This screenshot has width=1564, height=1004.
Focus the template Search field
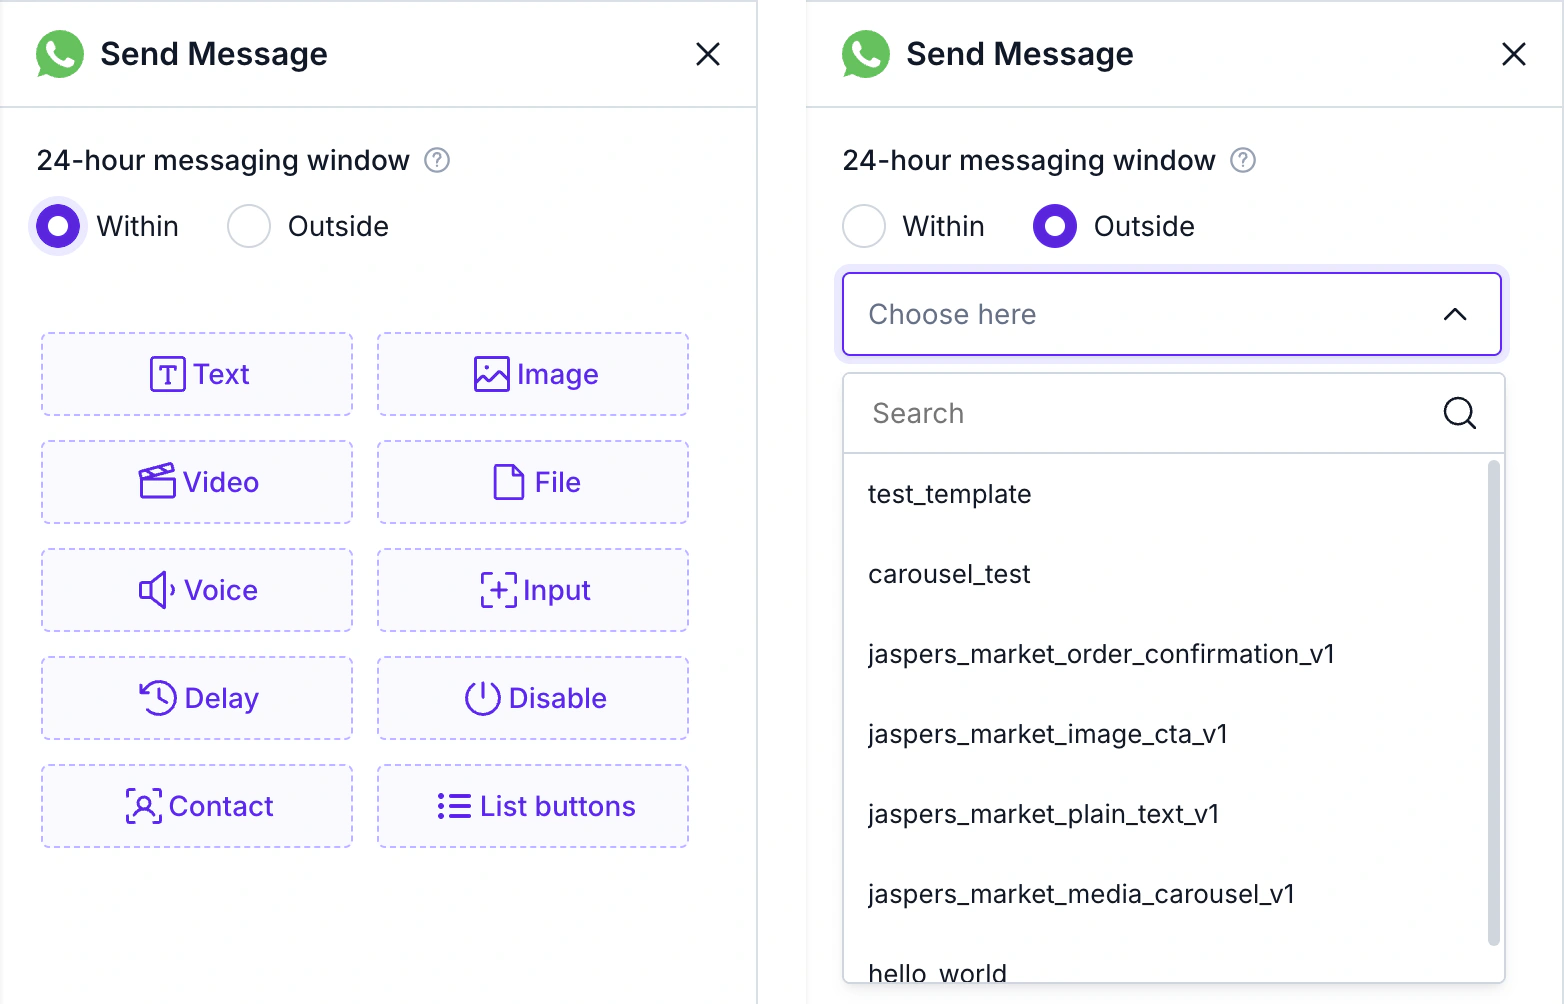pos(1174,413)
